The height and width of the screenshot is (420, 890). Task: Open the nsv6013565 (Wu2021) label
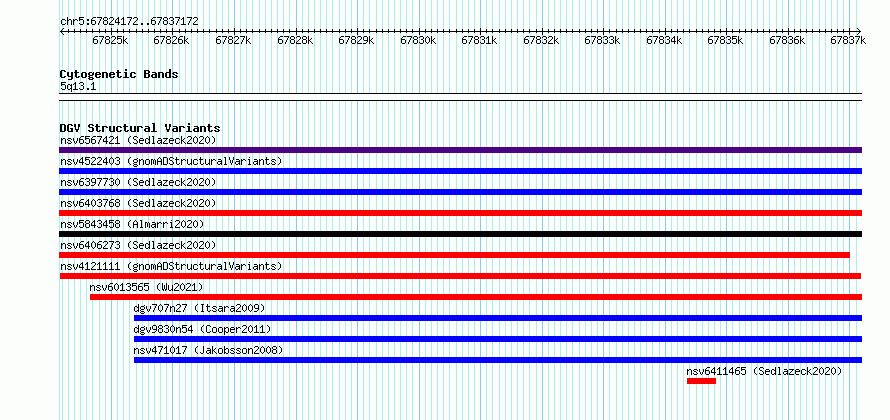(146, 287)
